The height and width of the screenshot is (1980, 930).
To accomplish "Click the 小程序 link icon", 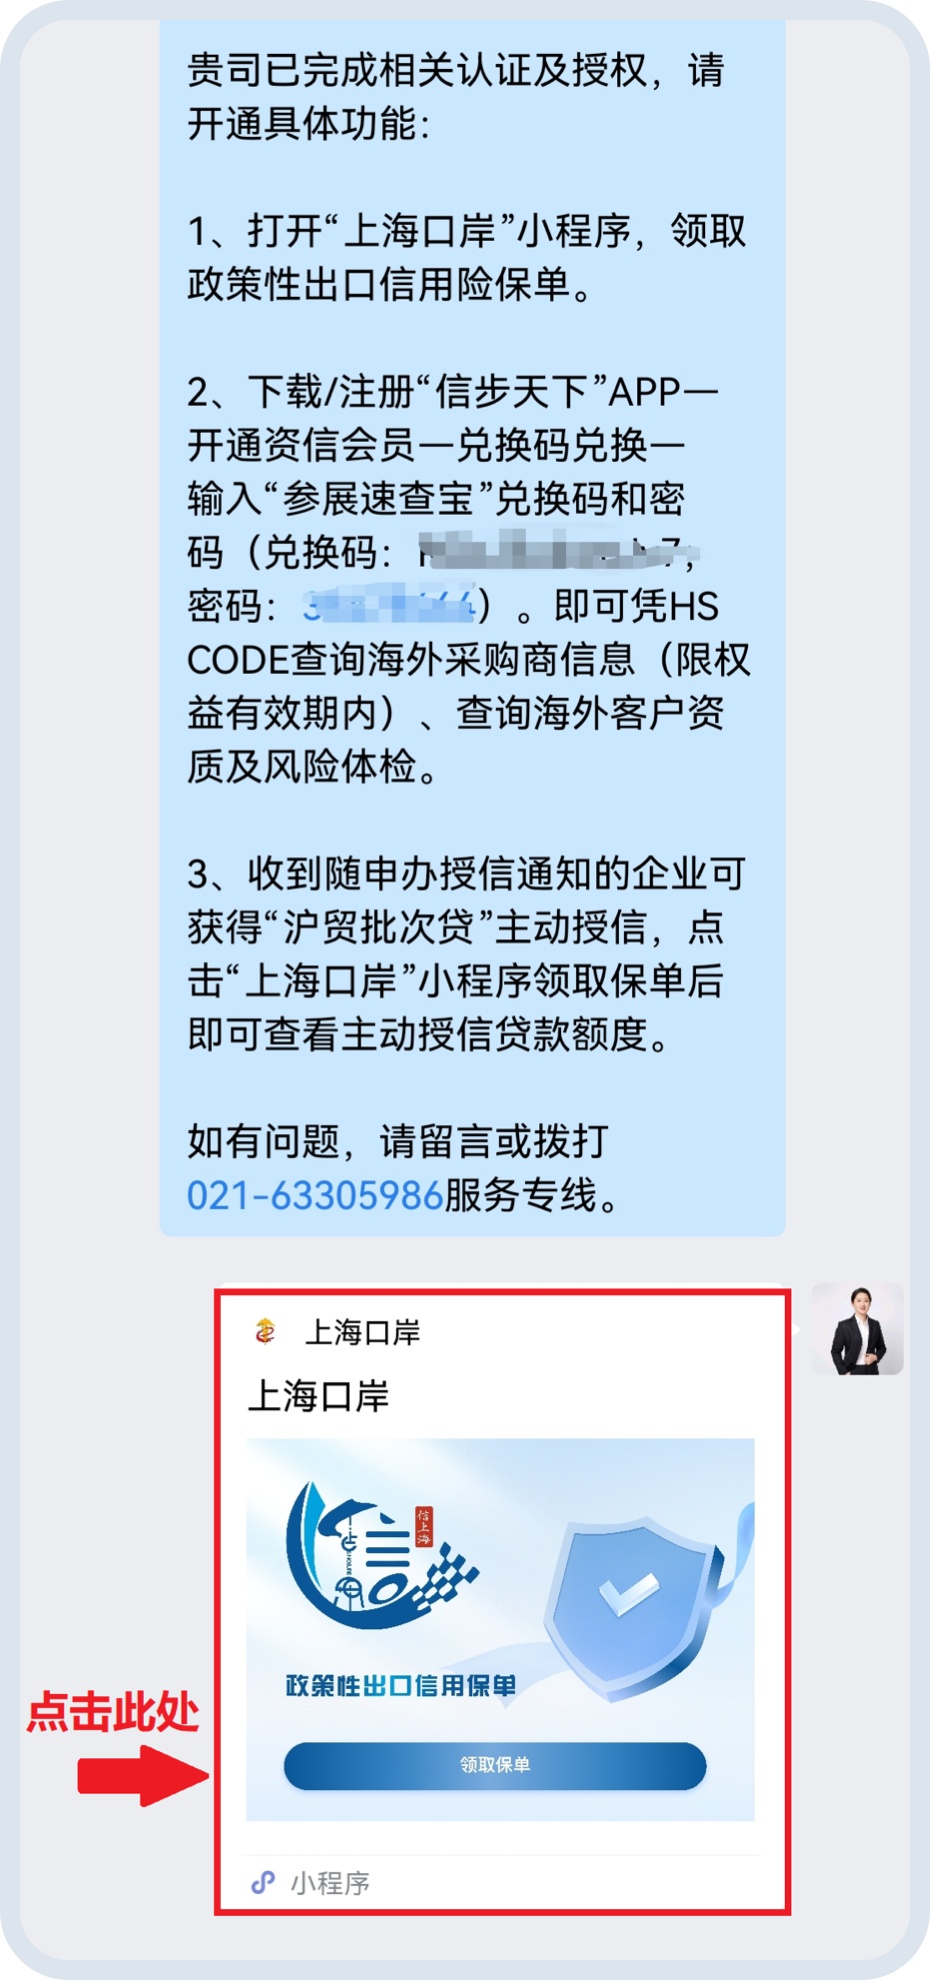I will pyautogui.click(x=263, y=1883).
